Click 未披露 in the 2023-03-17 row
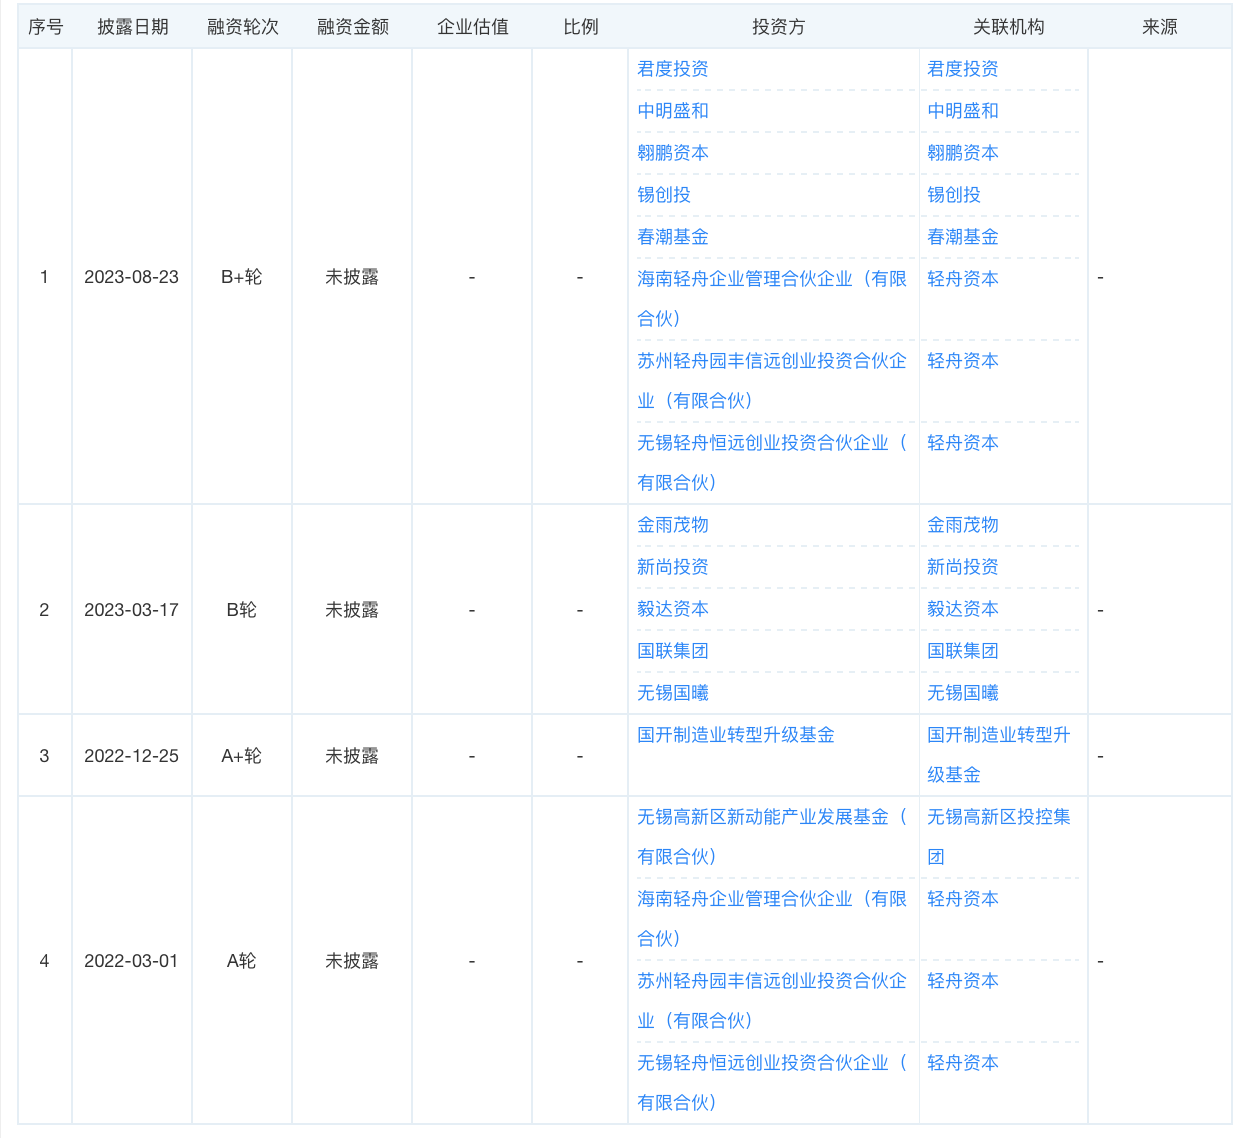 pyautogui.click(x=352, y=610)
